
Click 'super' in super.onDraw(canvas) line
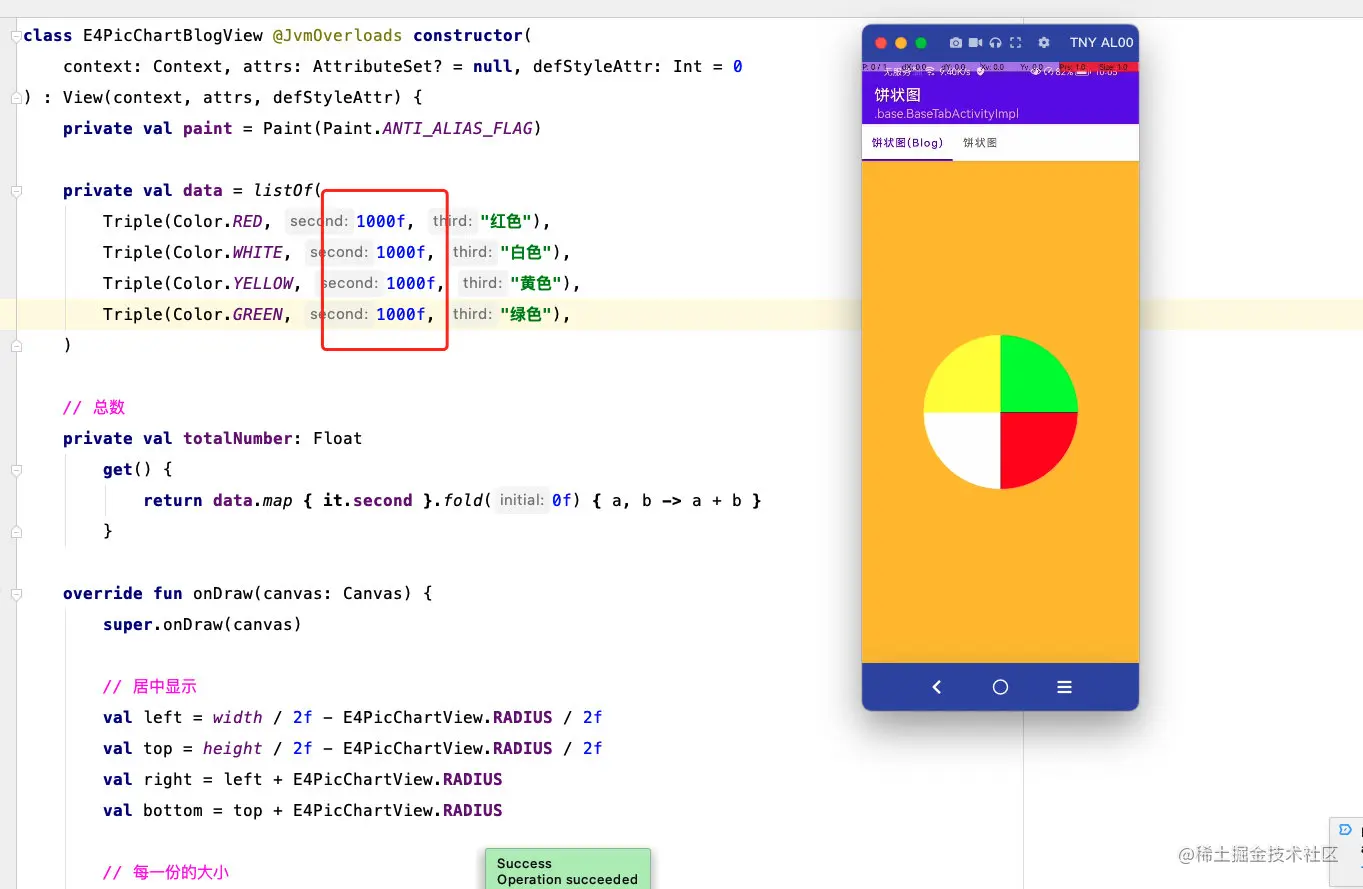click(x=127, y=625)
